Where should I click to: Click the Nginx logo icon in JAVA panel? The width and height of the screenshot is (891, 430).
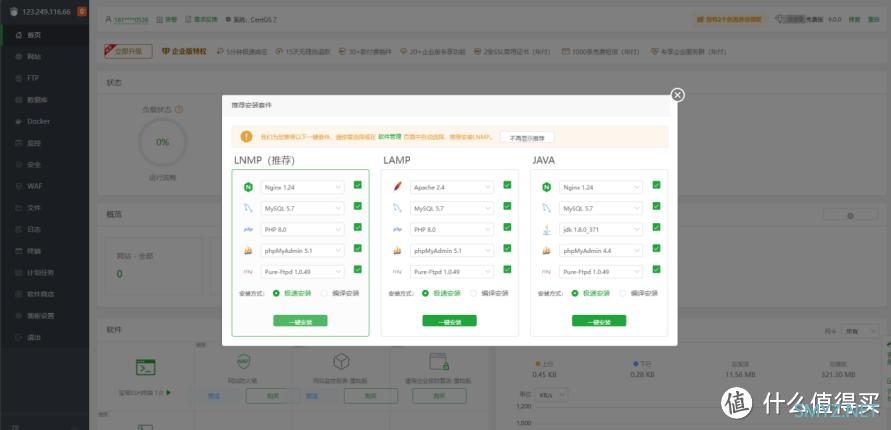[546, 187]
